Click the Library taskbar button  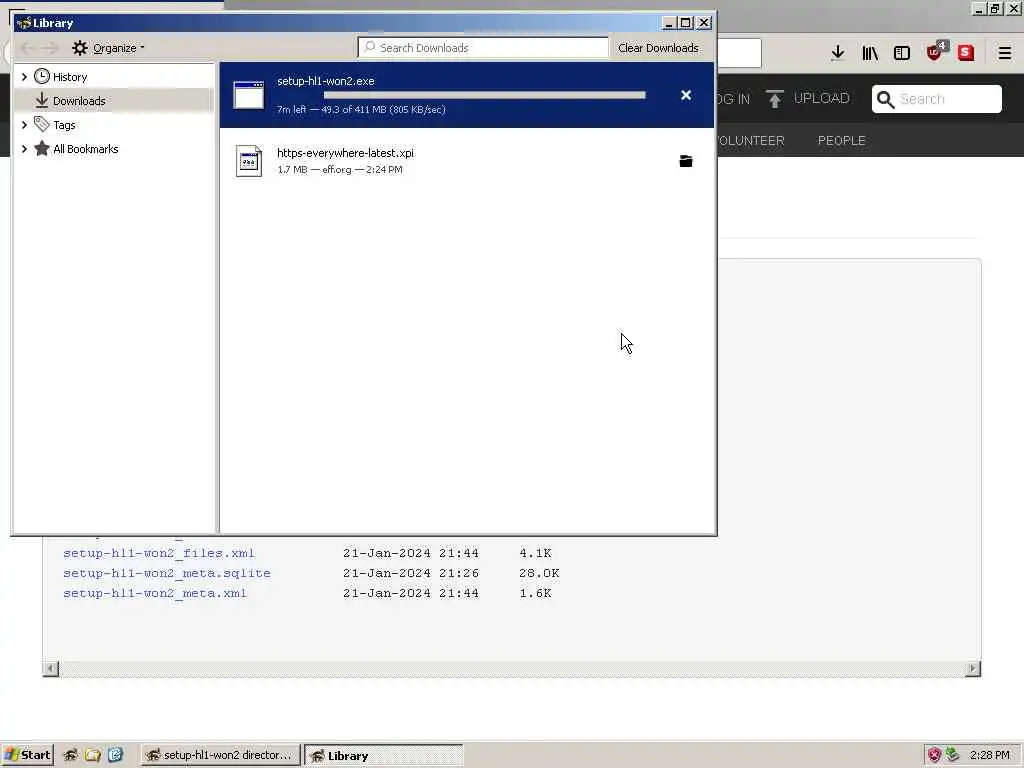[383, 756]
